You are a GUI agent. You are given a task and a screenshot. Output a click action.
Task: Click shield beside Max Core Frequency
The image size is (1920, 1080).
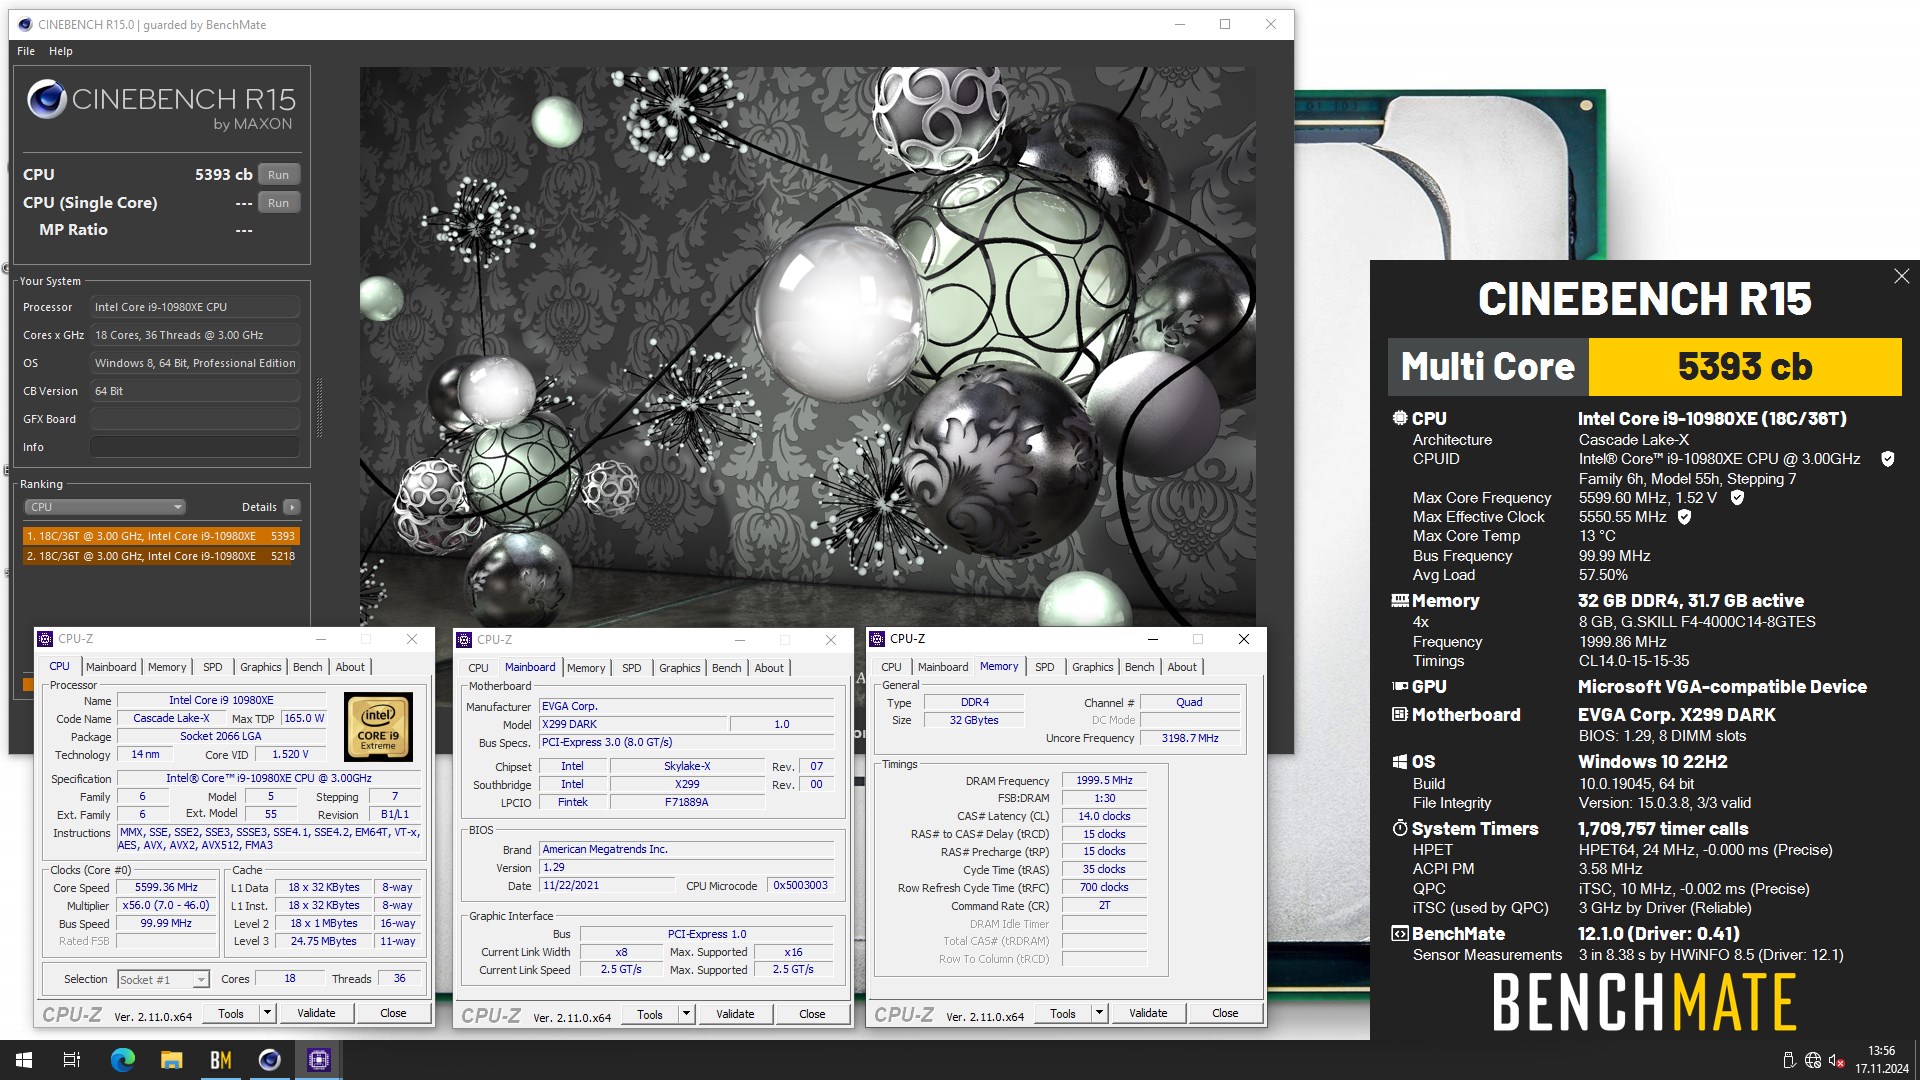click(1737, 498)
